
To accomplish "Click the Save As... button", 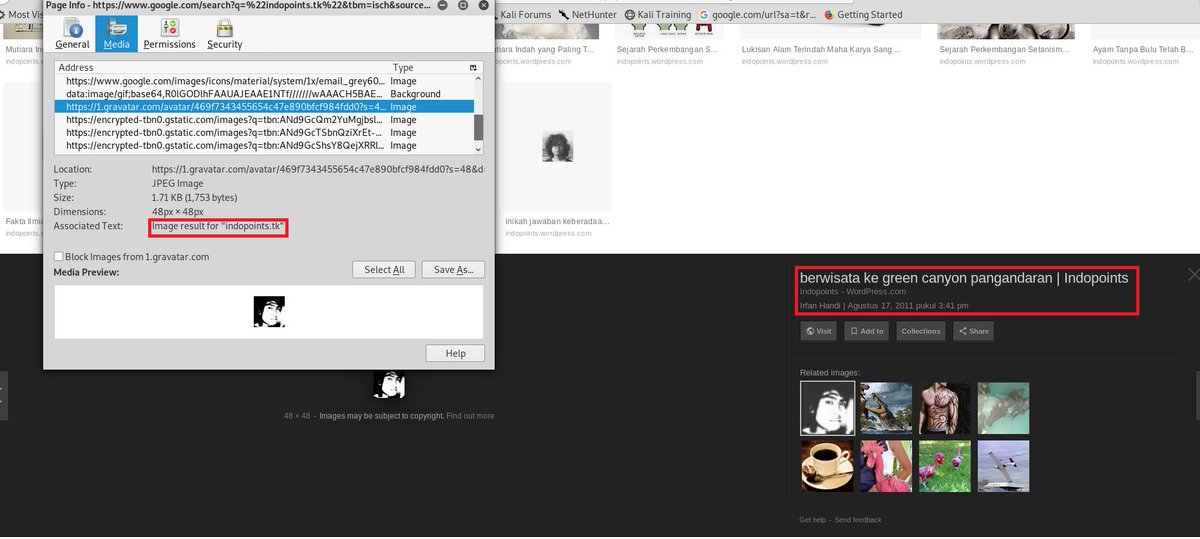I will (453, 270).
